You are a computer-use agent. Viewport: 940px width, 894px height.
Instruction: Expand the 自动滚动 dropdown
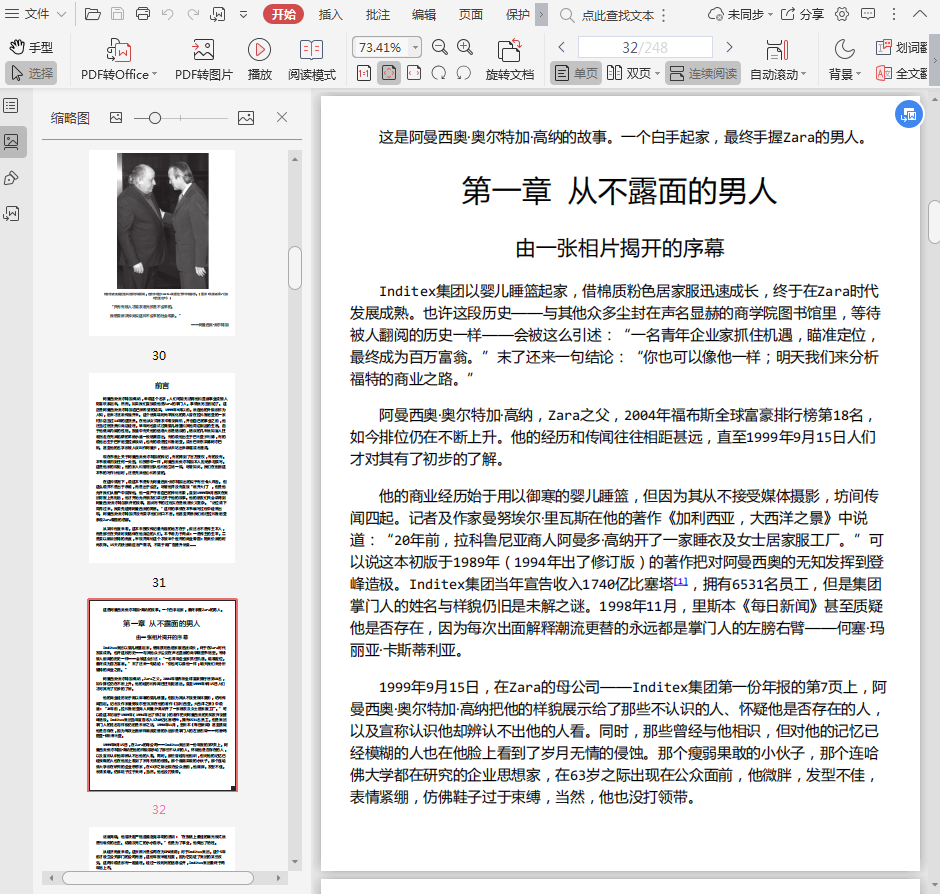[x=804, y=75]
